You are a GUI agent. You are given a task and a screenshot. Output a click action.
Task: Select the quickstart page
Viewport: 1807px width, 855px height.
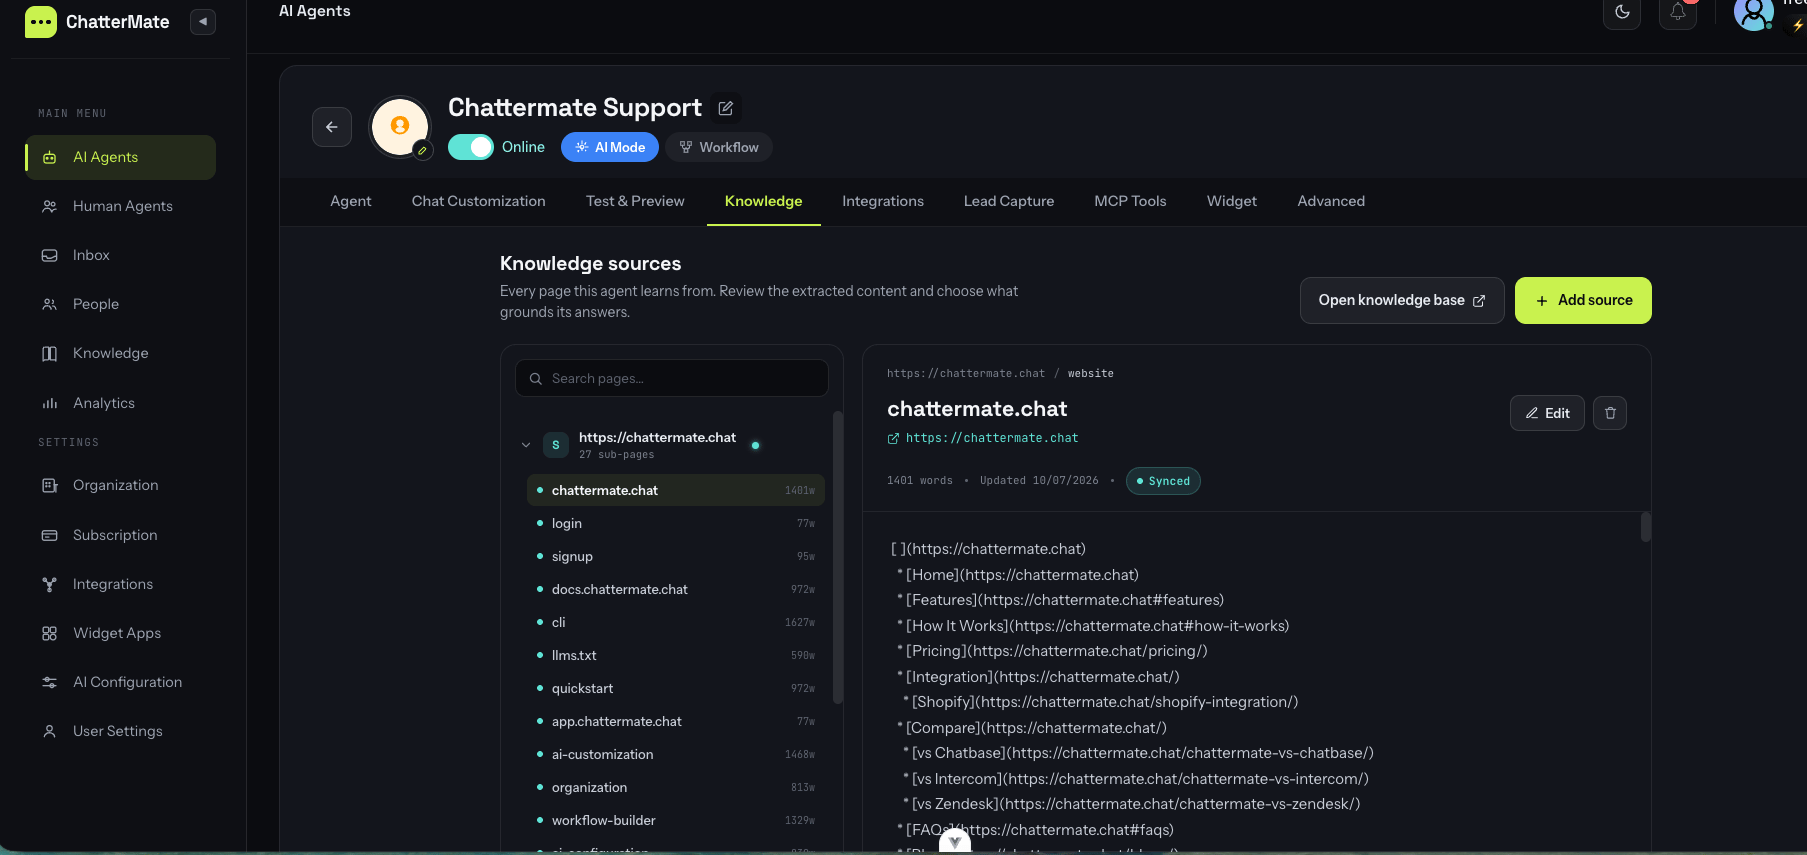tap(675, 688)
